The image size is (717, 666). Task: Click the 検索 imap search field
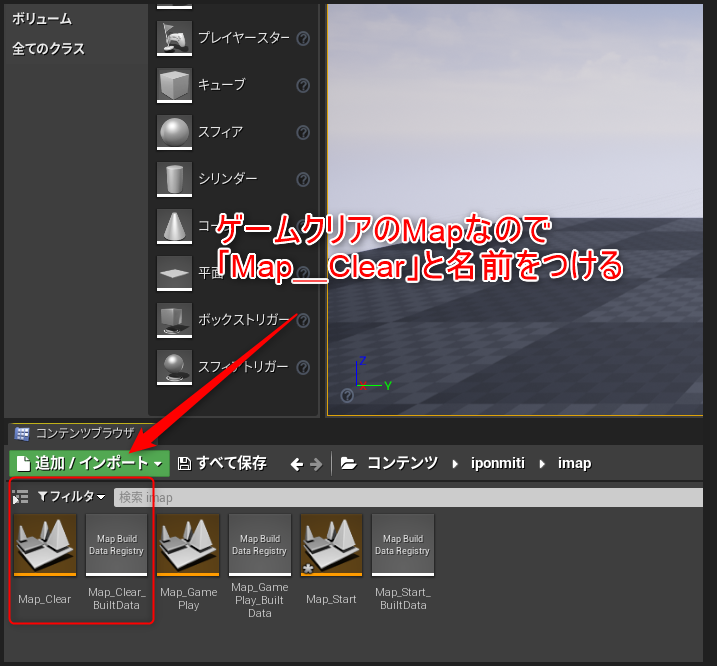point(400,497)
